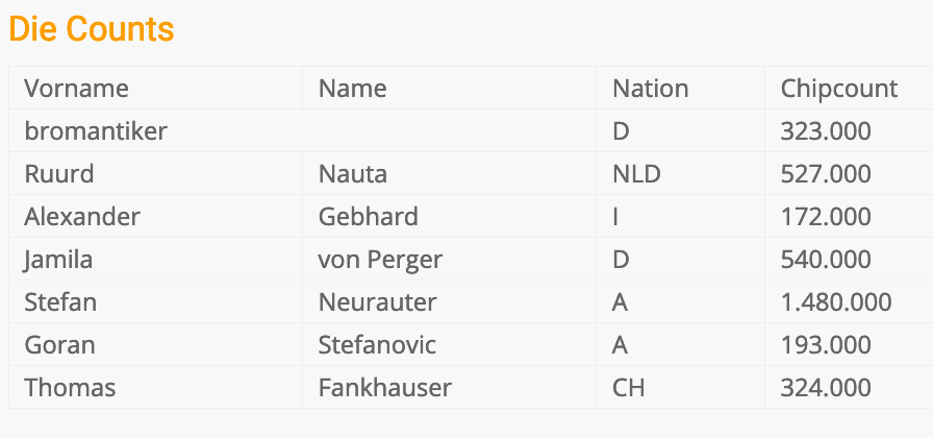Screen dimensions: 933x438
Task: Select the 'von Perger' name cell
Action: [380, 260]
